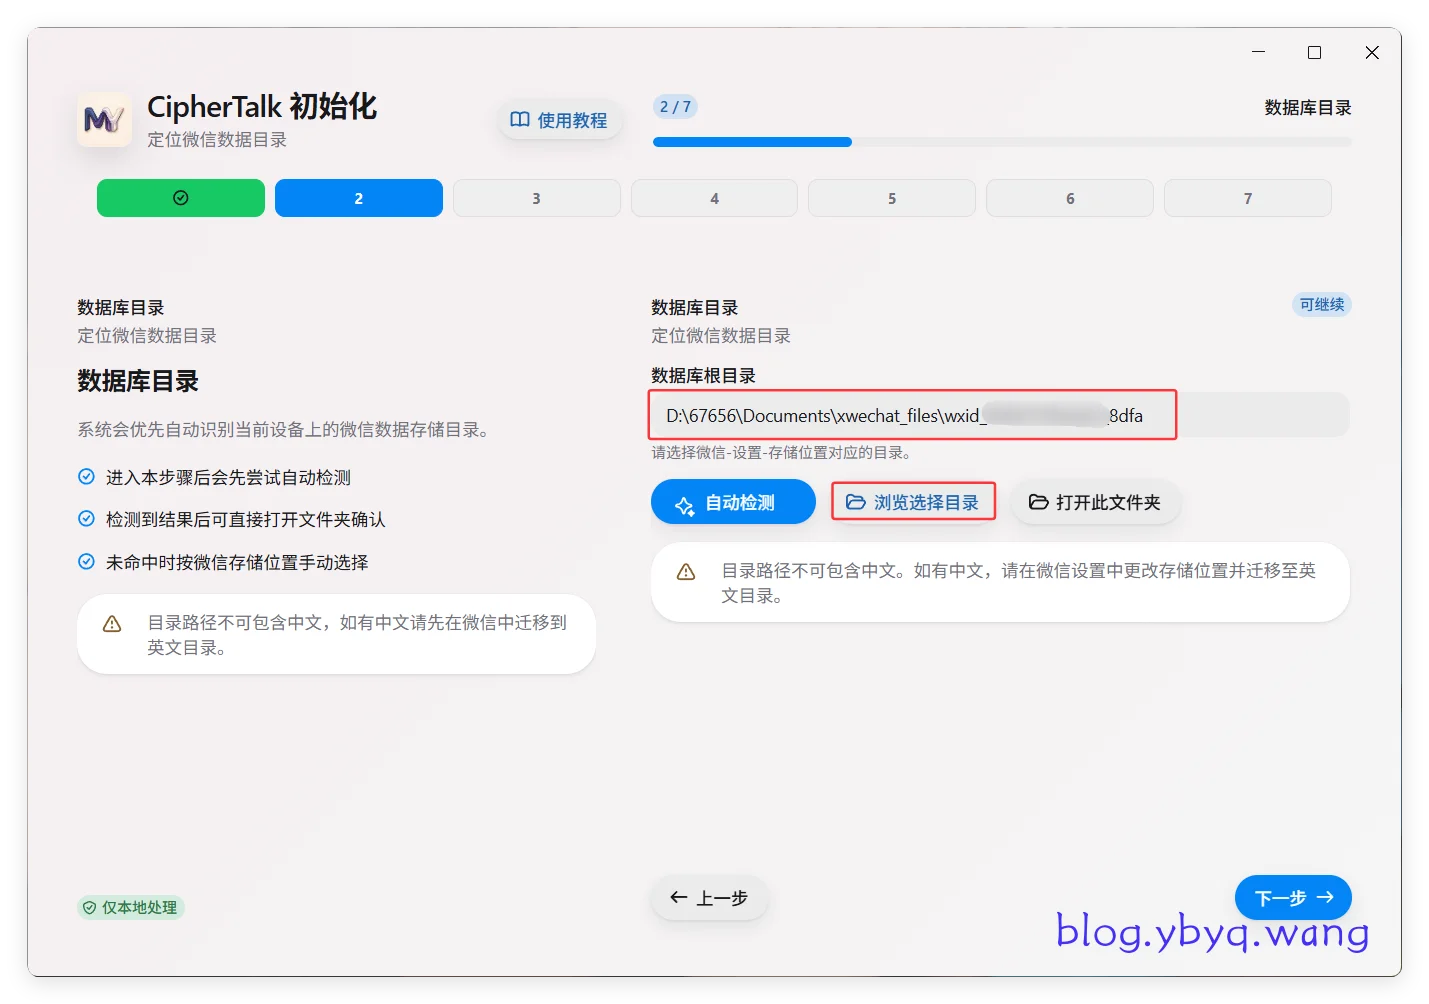Viewport: 1429px width, 1004px height.
Task: Click the right arrow icon in 下一步
Action: 1325,897
